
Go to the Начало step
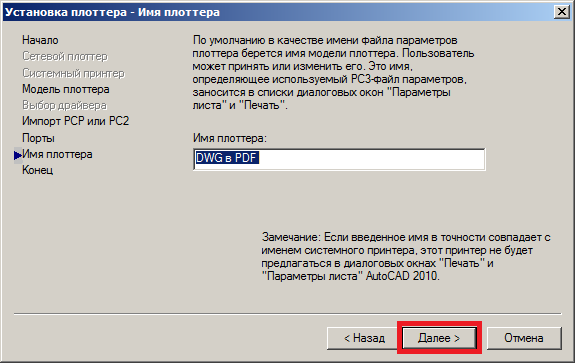(40, 40)
